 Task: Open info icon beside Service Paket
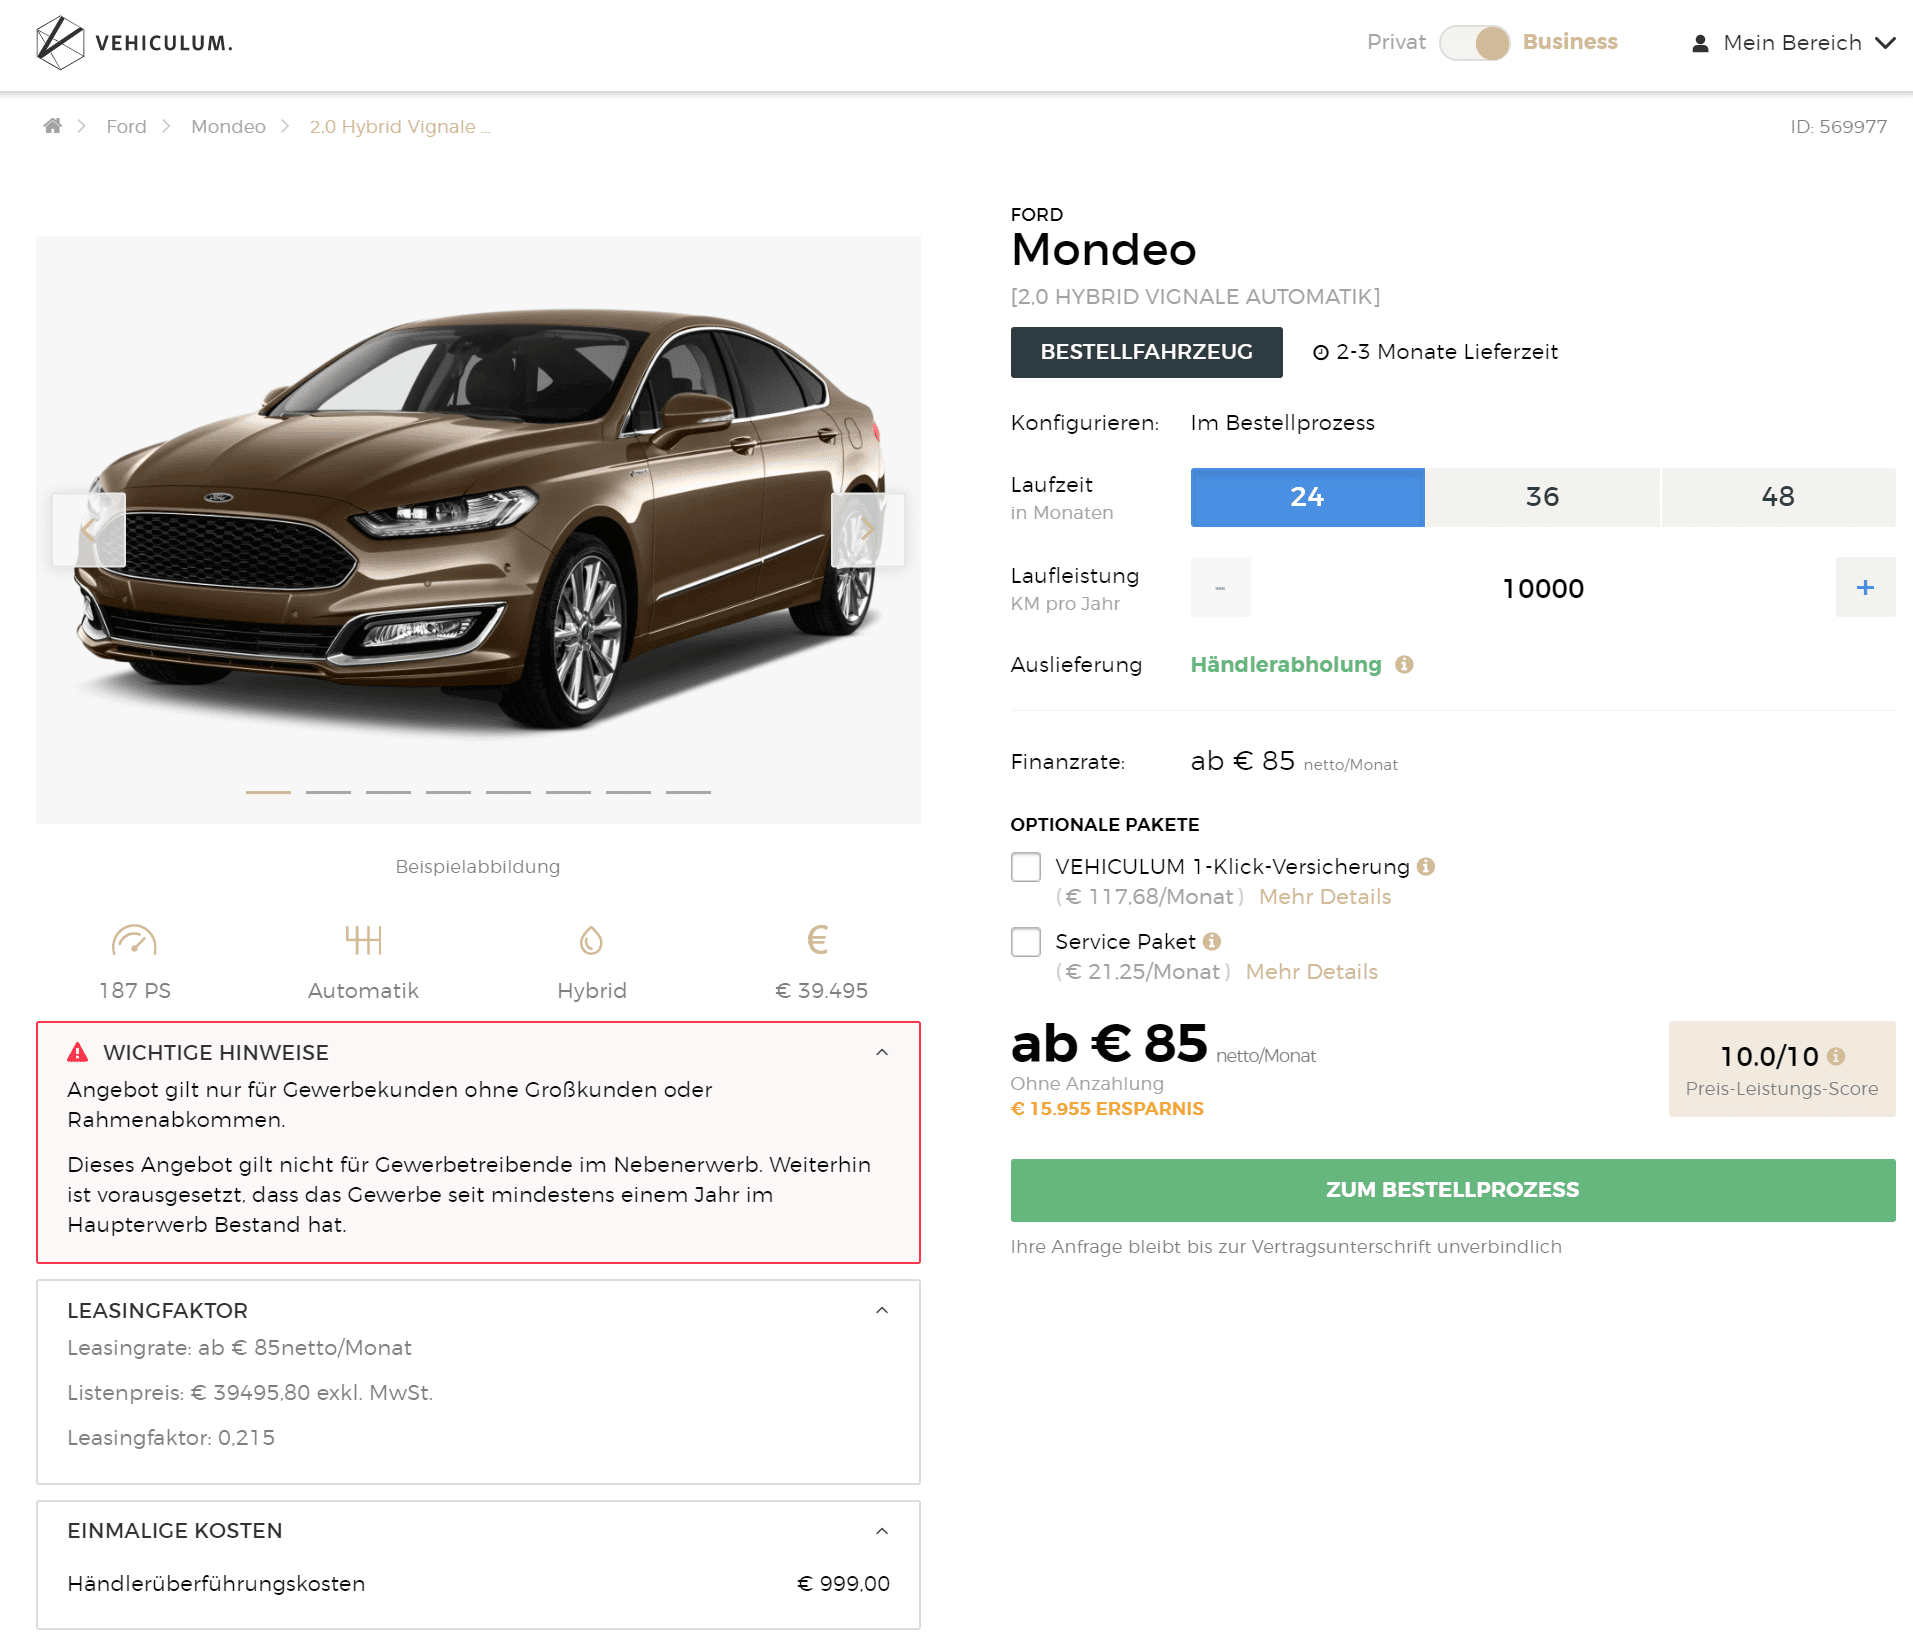1212,942
